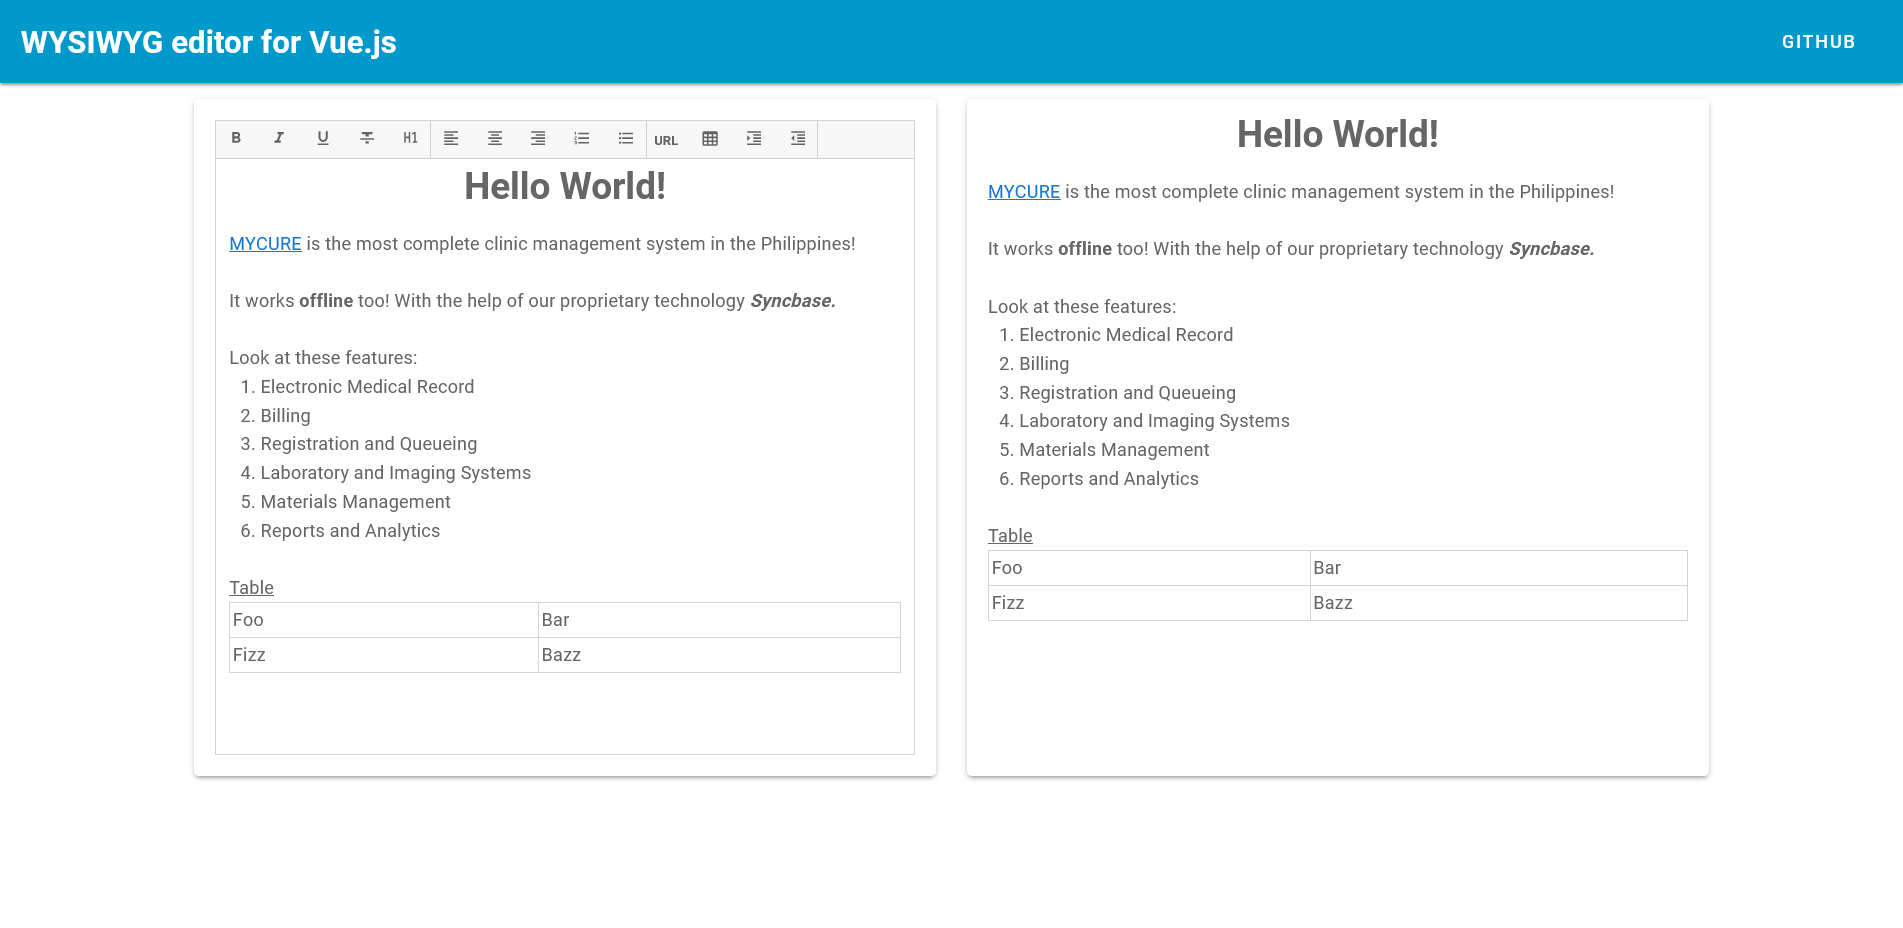Apply strikethrough formatting from the toolbar
1903x928 pixels.
[367, 138]
